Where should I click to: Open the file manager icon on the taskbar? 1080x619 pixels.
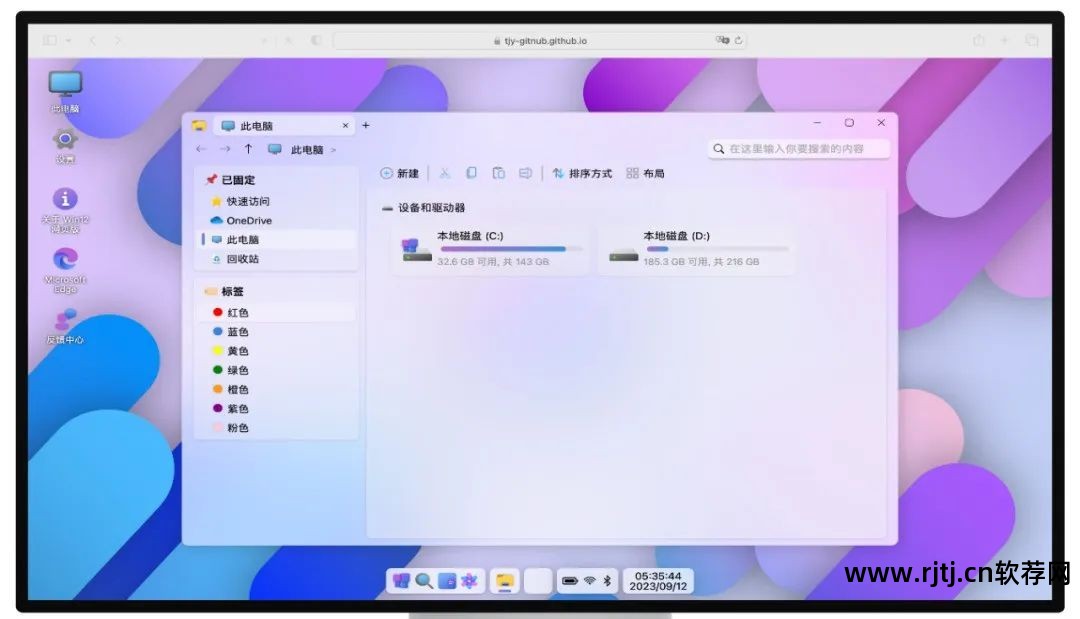[x=506, y=580]
